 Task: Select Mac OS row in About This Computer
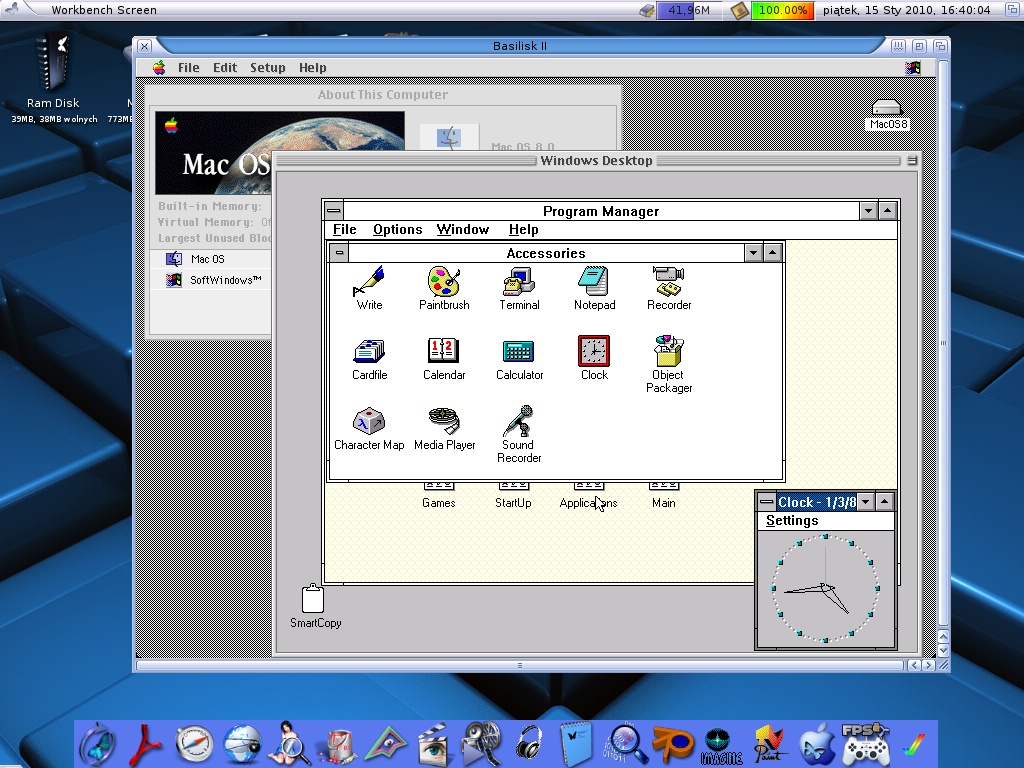(210, 259)
